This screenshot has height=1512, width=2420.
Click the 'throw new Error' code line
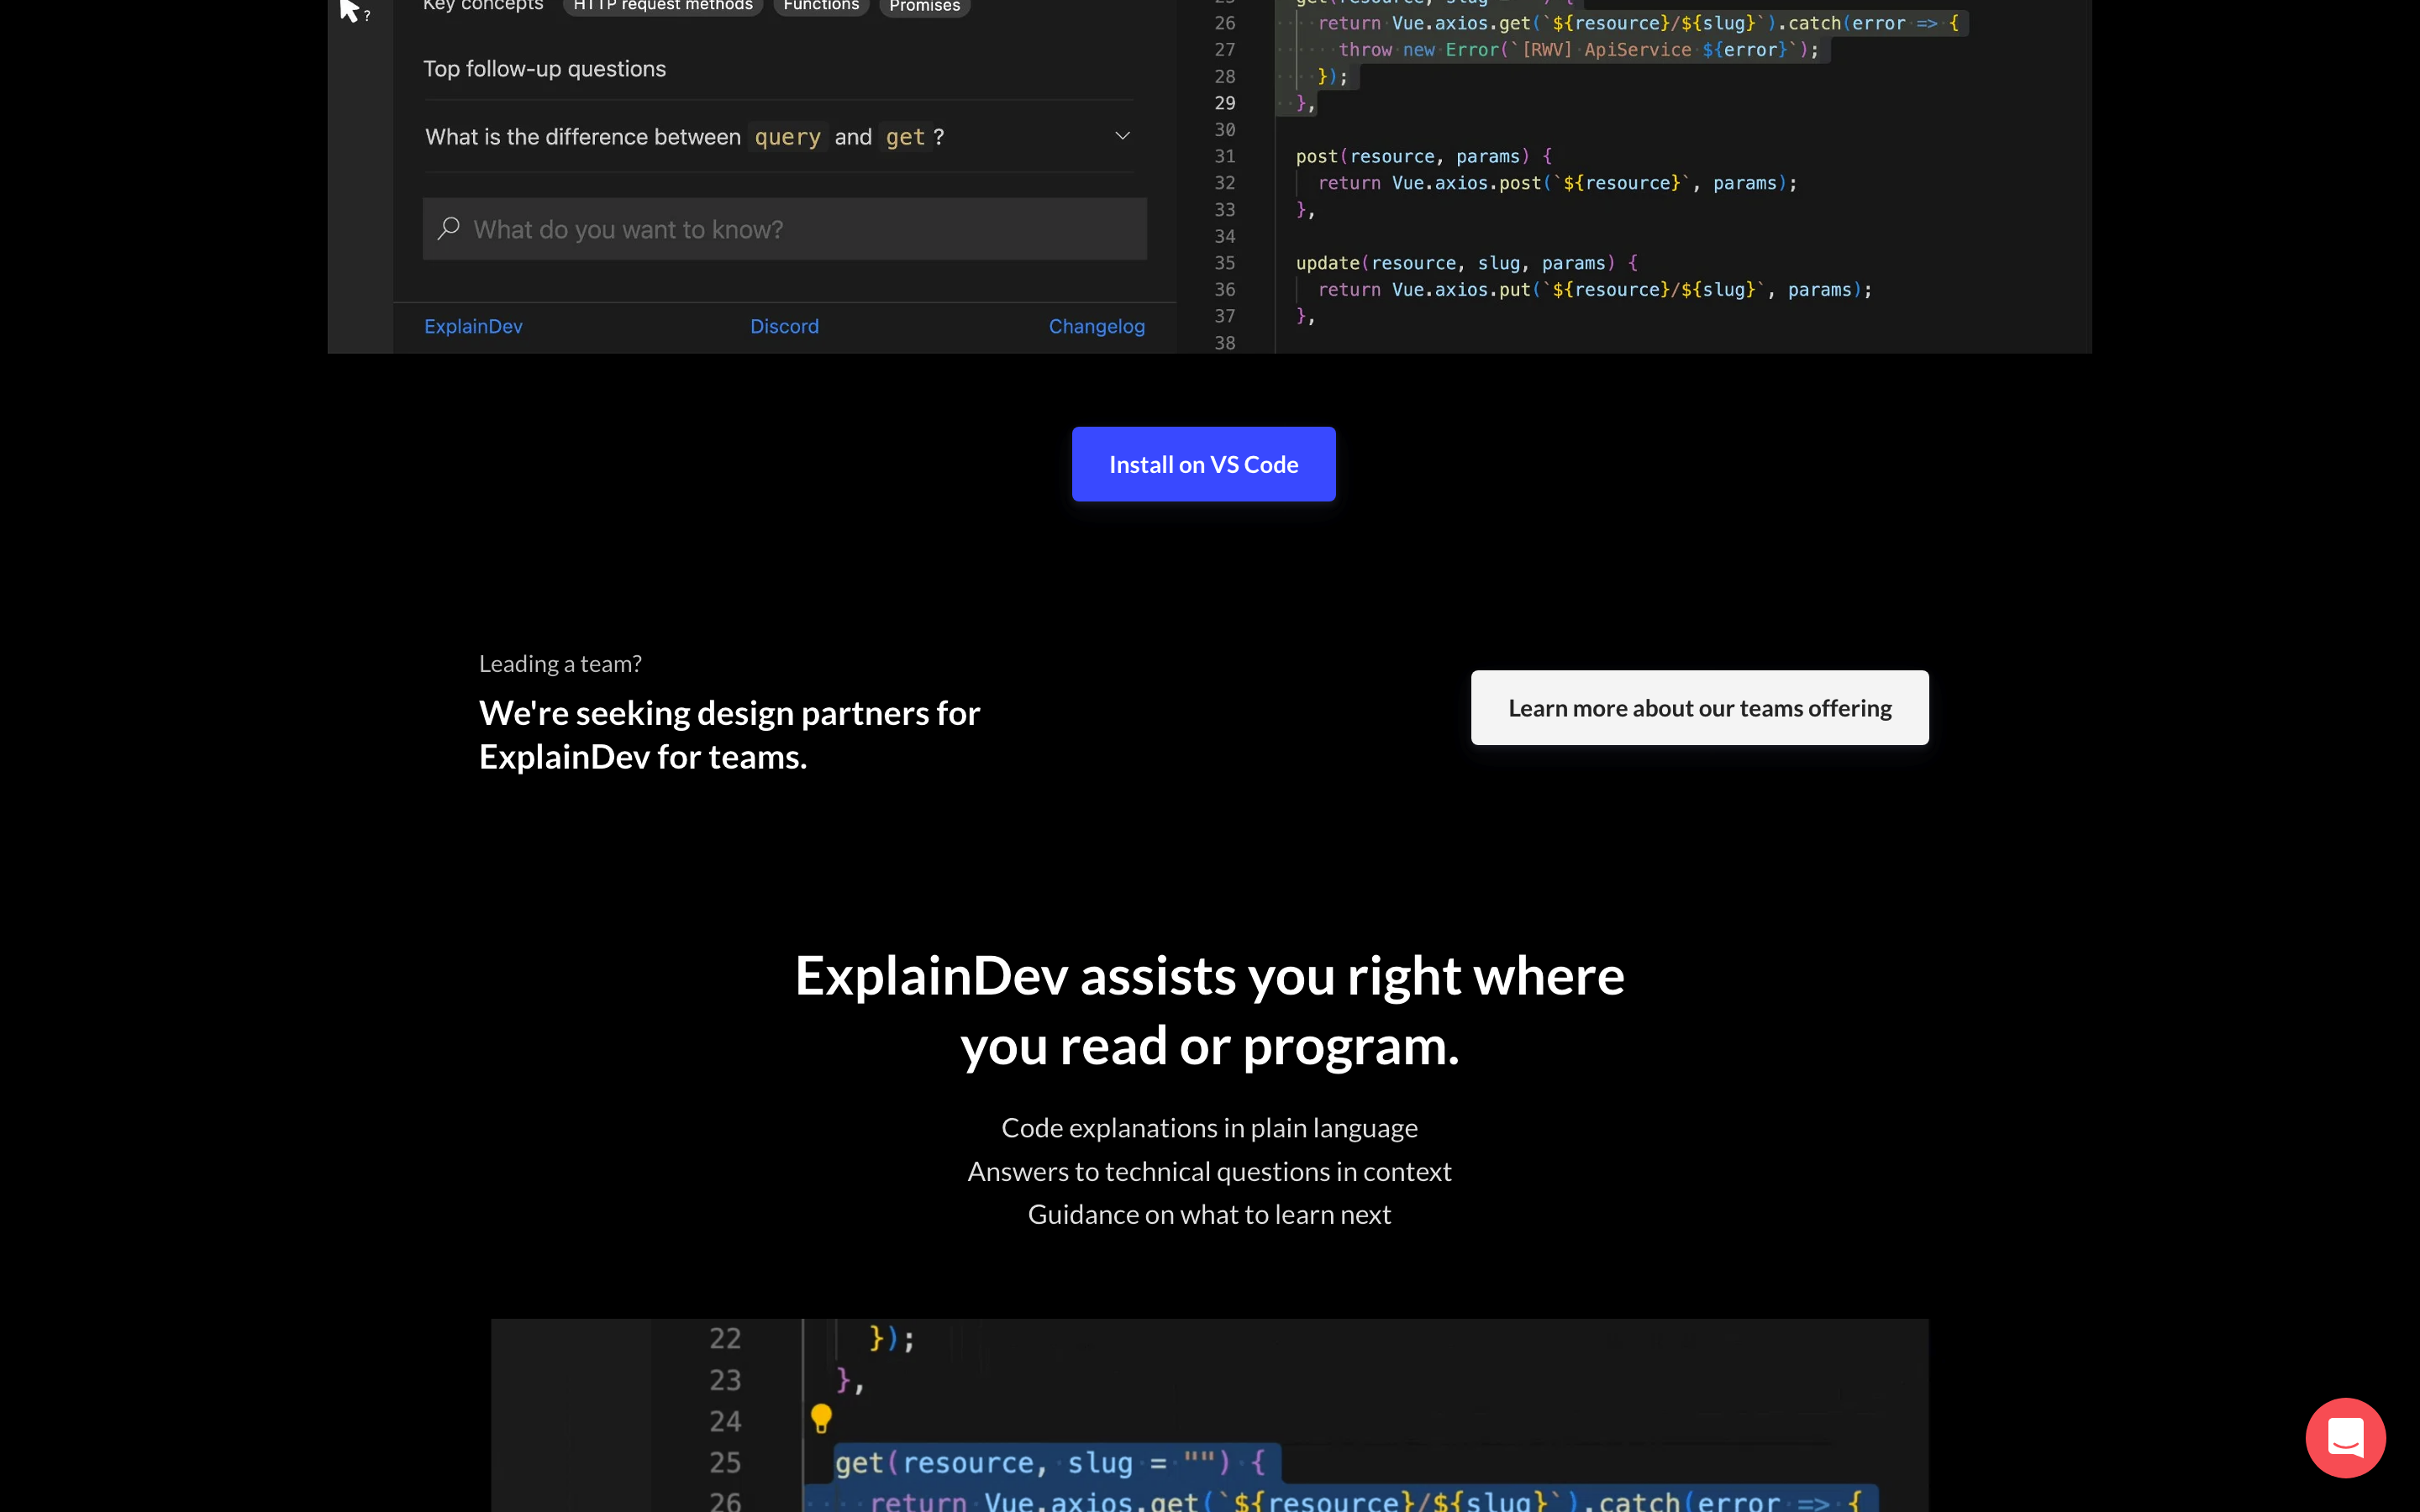click(x=1578, y=50)
